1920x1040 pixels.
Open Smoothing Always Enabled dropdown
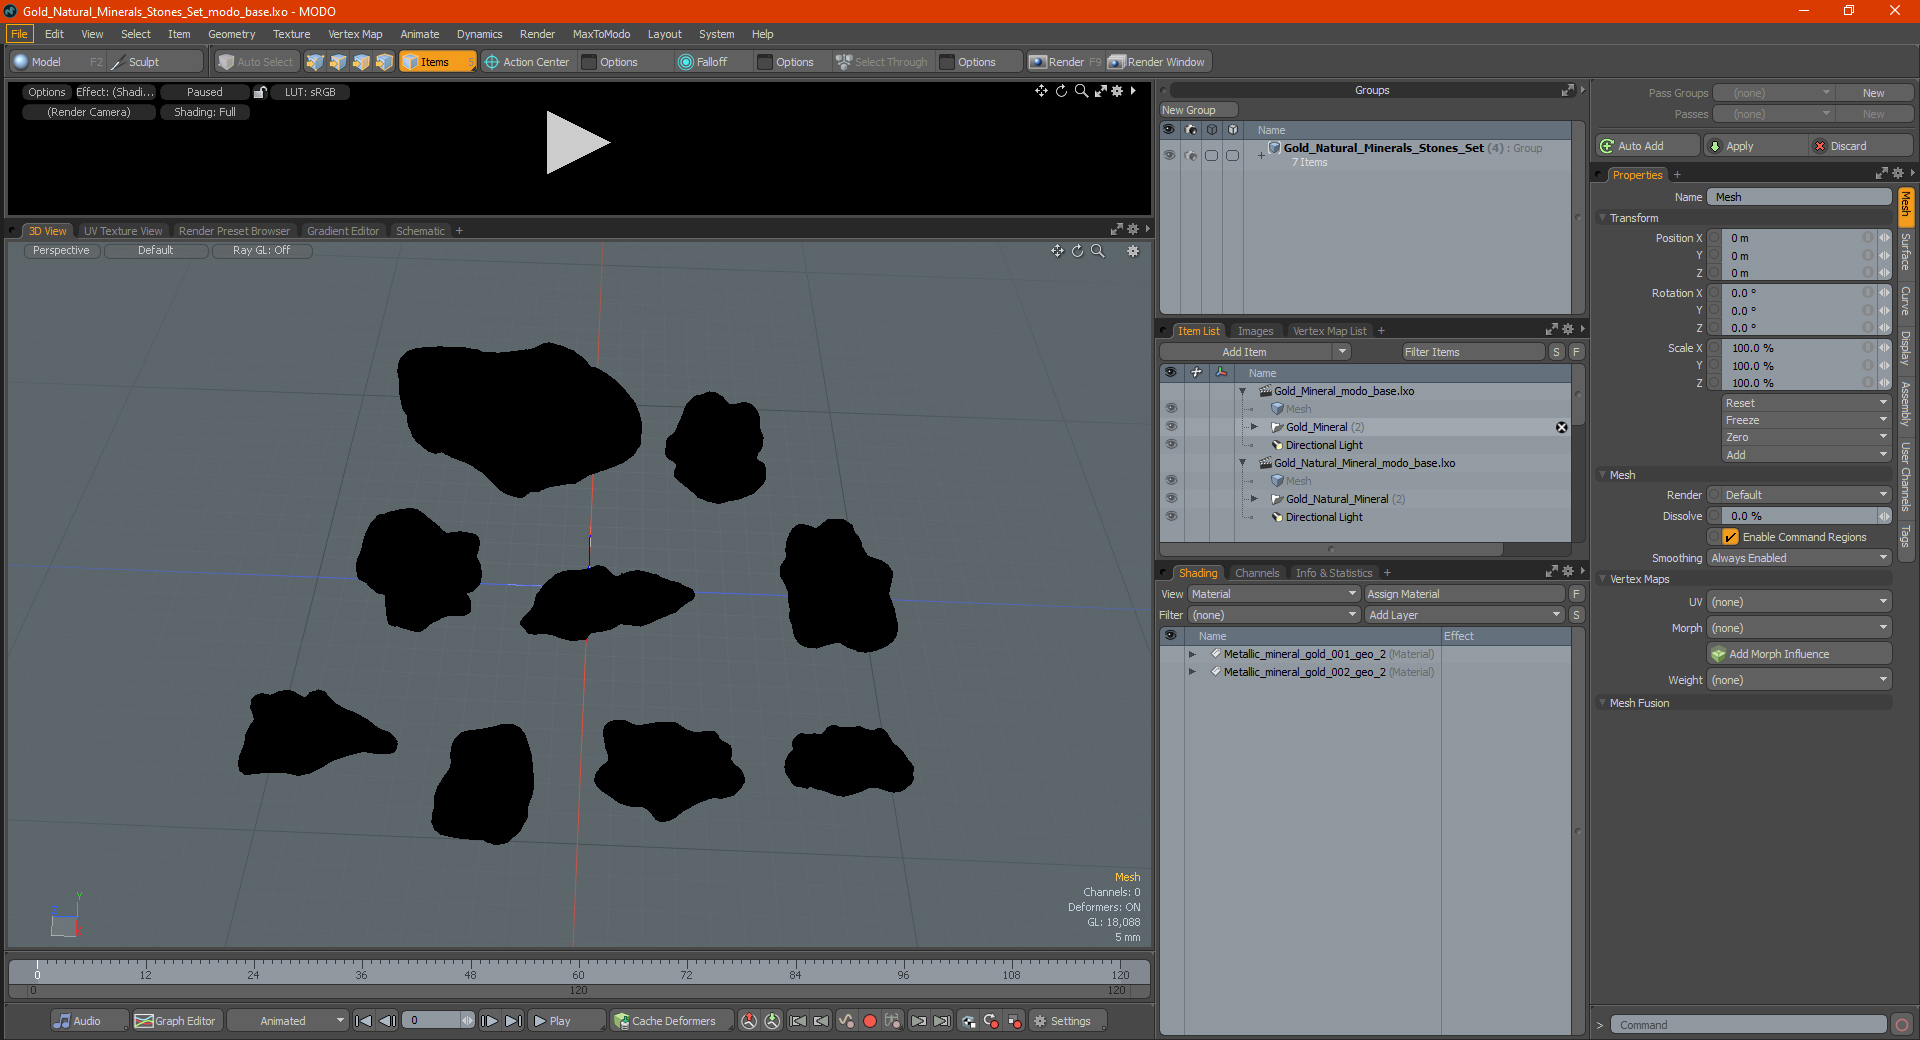(x=1799, y=558)
